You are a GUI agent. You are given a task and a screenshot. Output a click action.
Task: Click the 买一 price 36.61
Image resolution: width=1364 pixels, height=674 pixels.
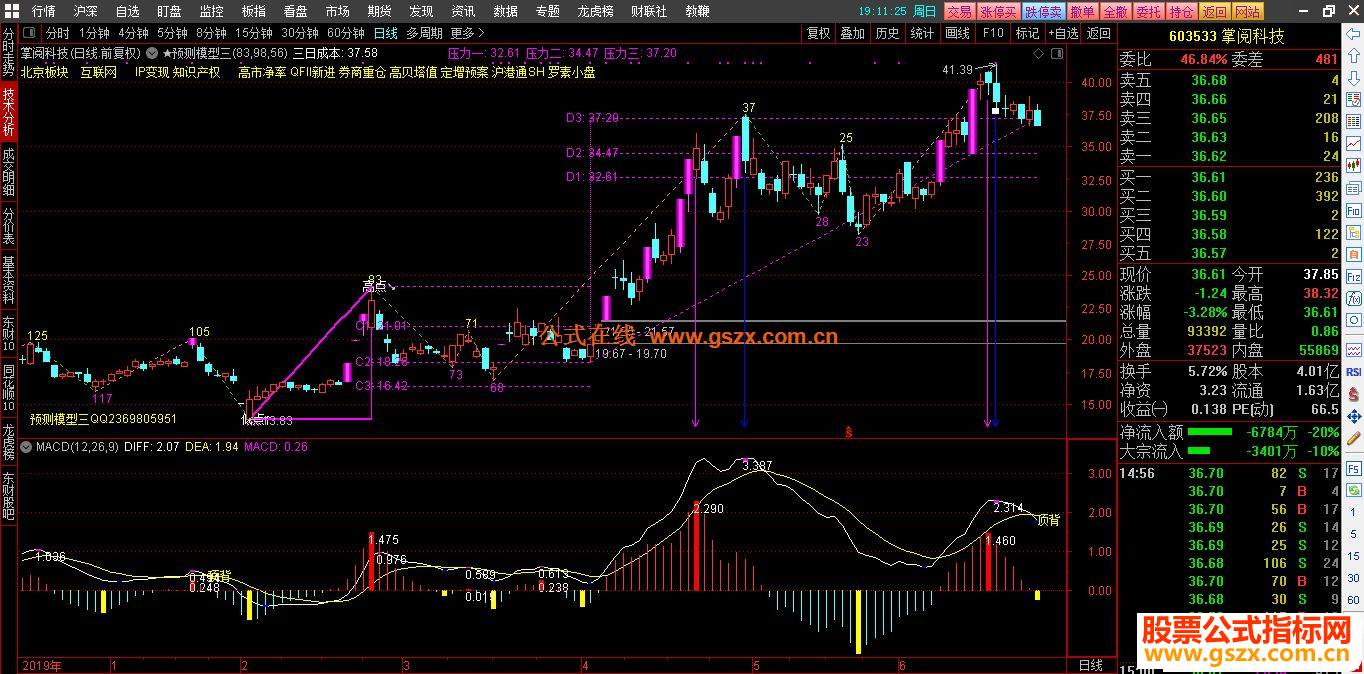point(1209,177)
